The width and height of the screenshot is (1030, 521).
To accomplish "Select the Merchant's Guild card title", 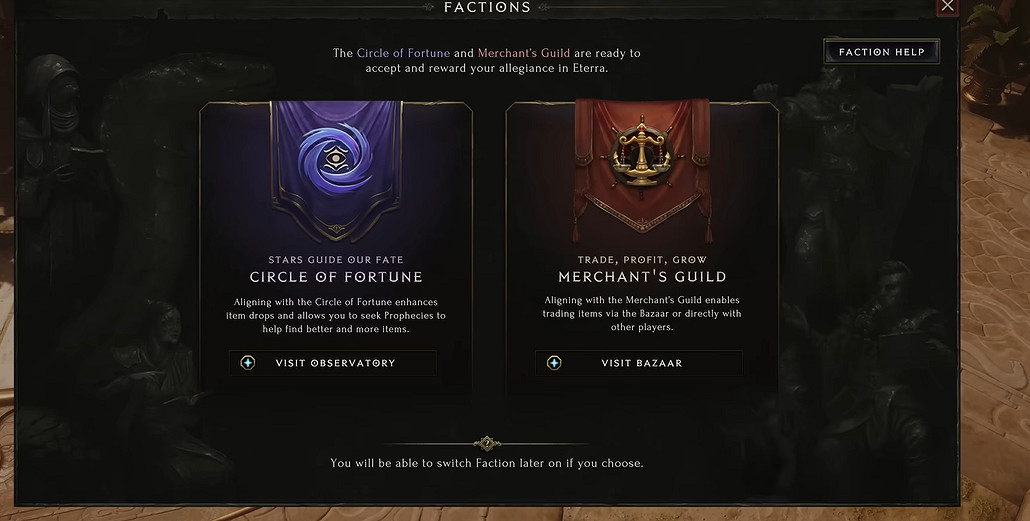I will coord(642,277).
